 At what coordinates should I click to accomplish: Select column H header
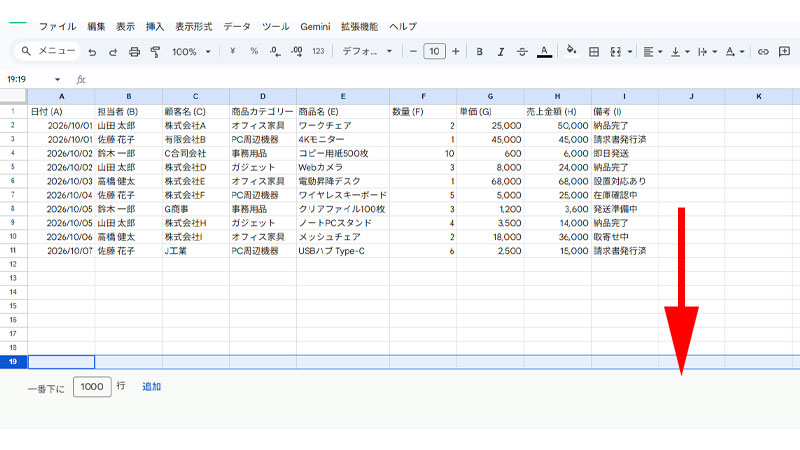[557, 96]
